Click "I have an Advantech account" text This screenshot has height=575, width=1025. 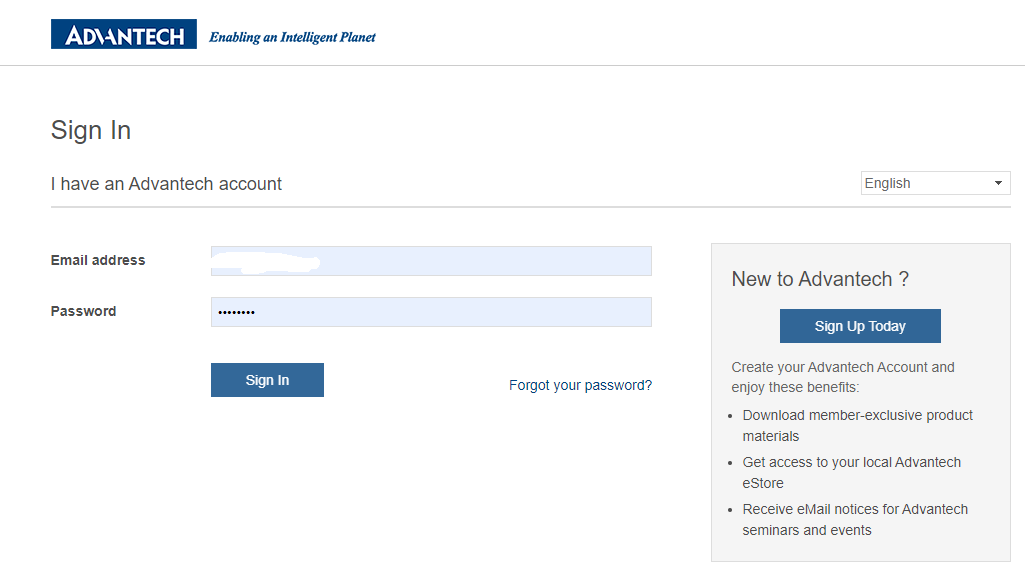[x=166, y=184]
